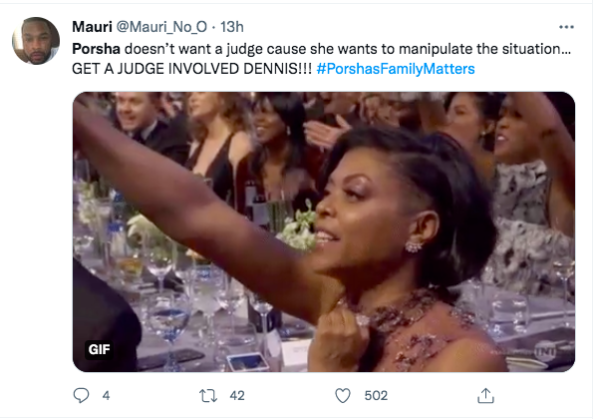This screenshot has height=419, width=595.
Task: Retweet using the arrows icon
Action: [208, 396]
